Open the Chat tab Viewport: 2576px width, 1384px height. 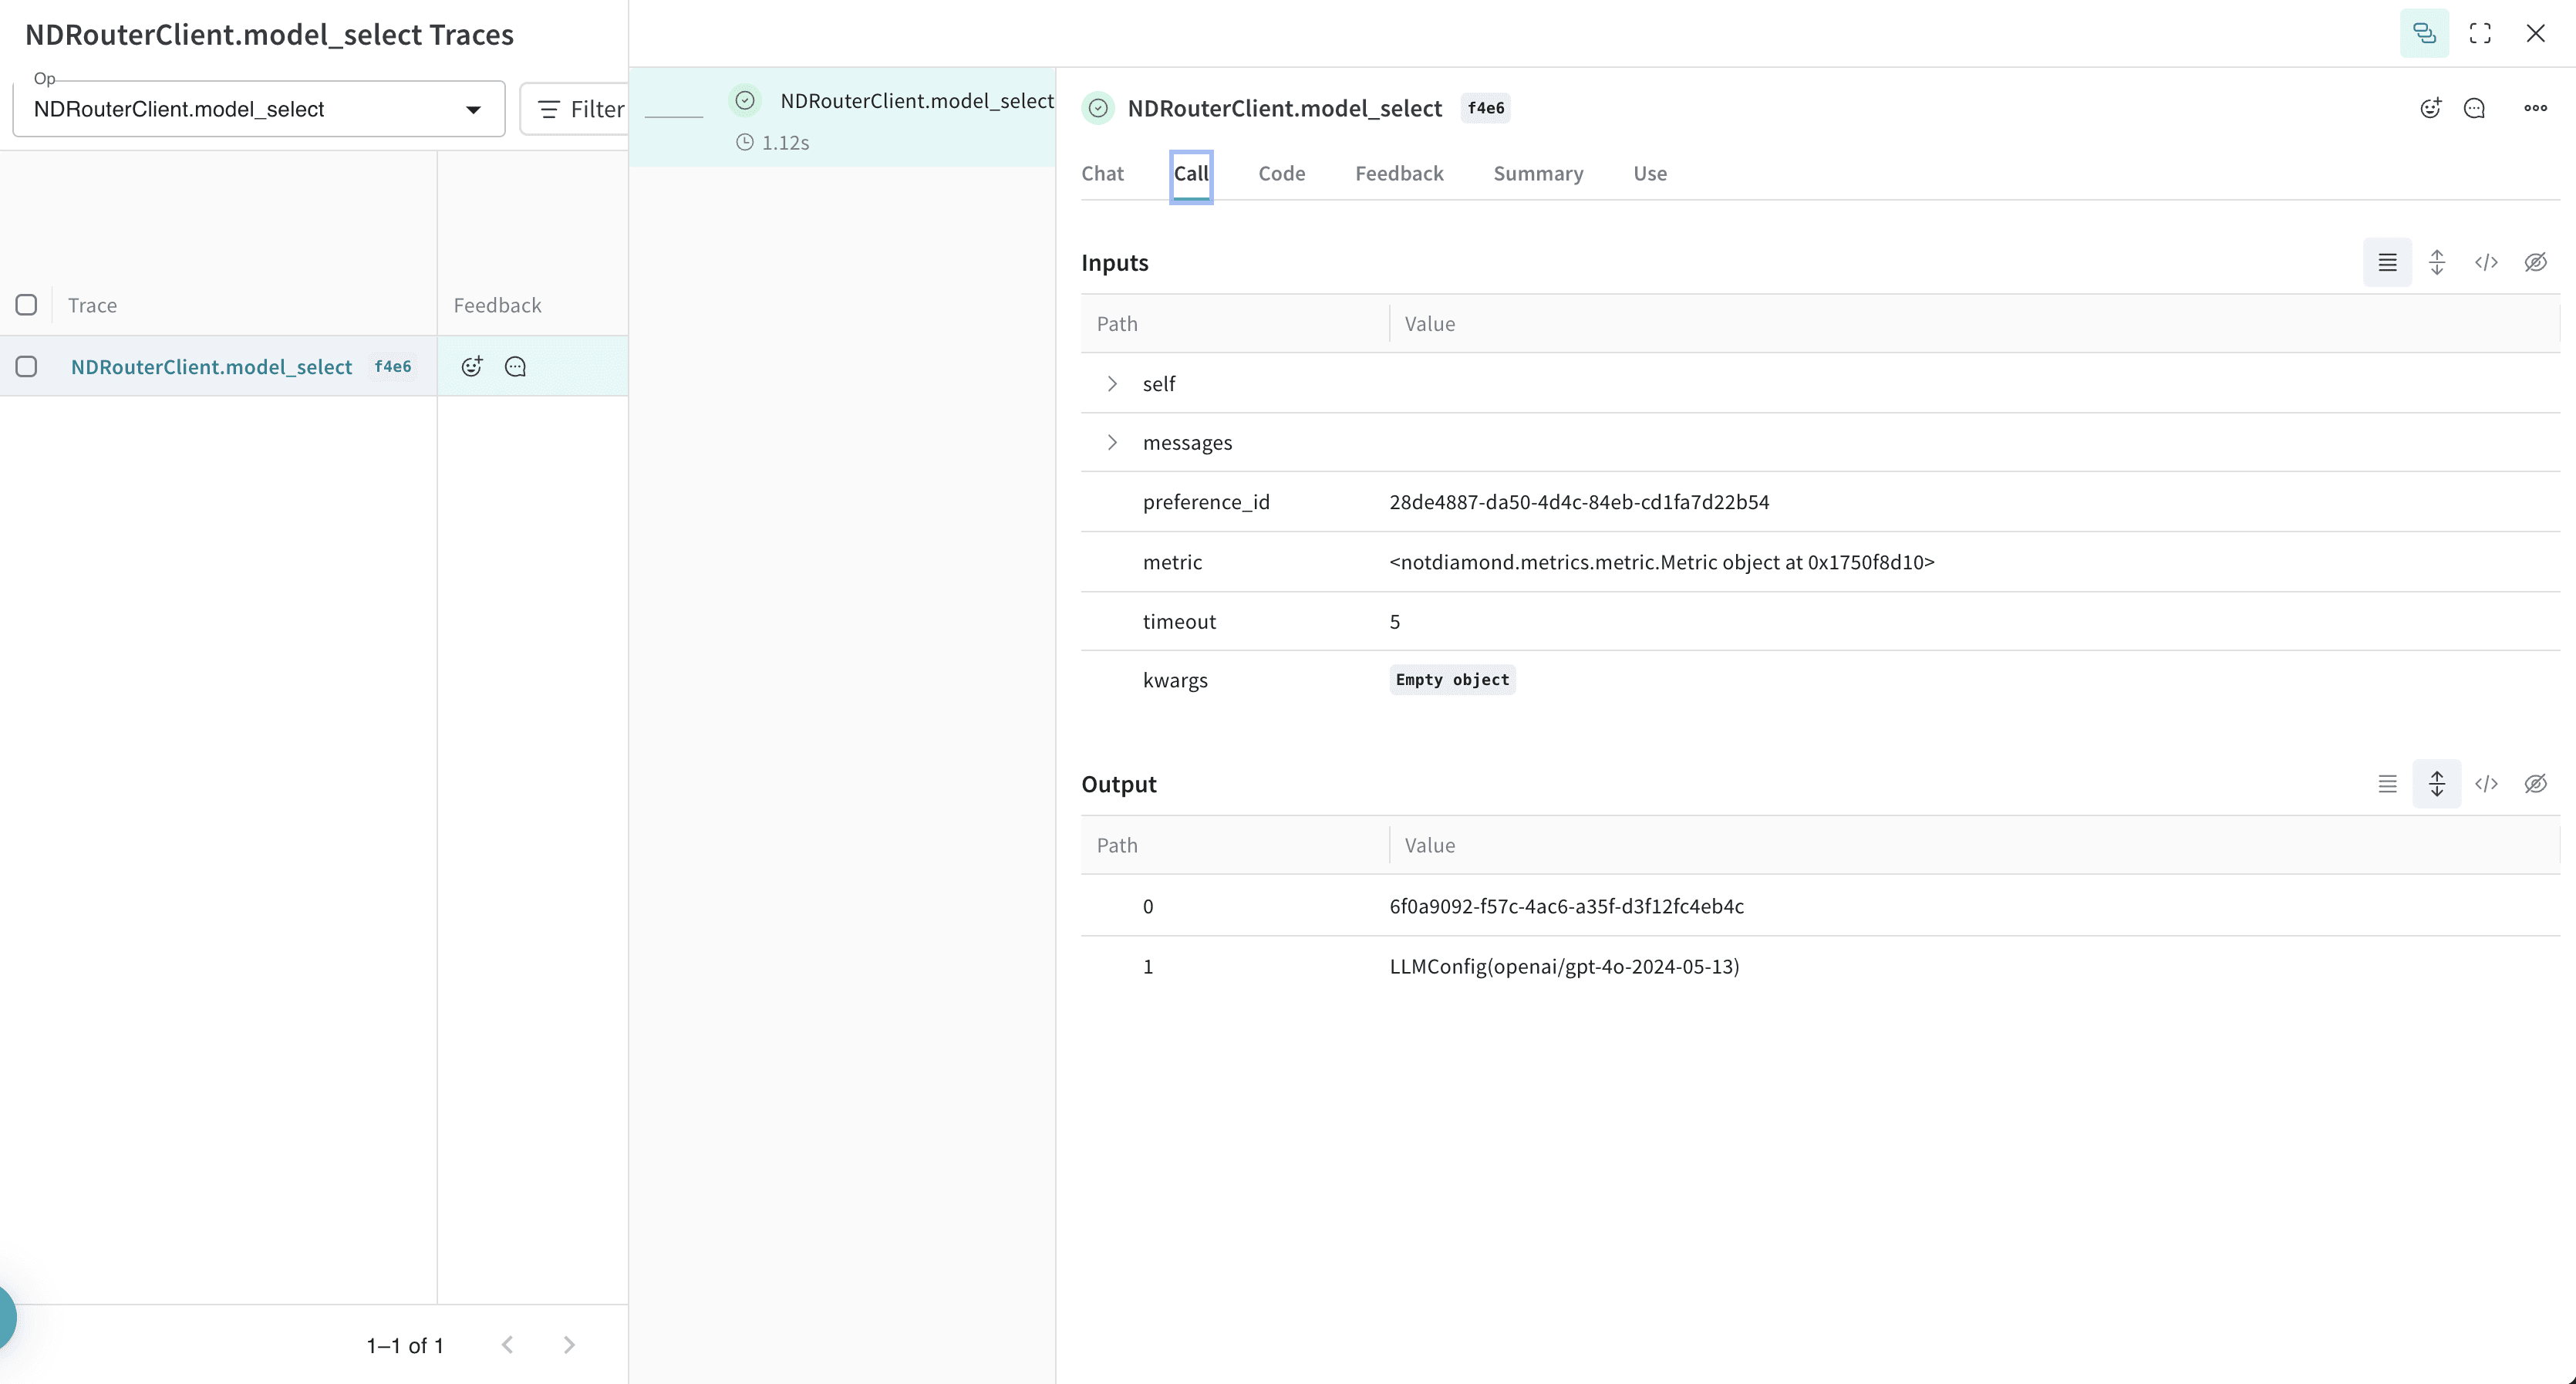pyautogui.click(x=1102, y=174)
